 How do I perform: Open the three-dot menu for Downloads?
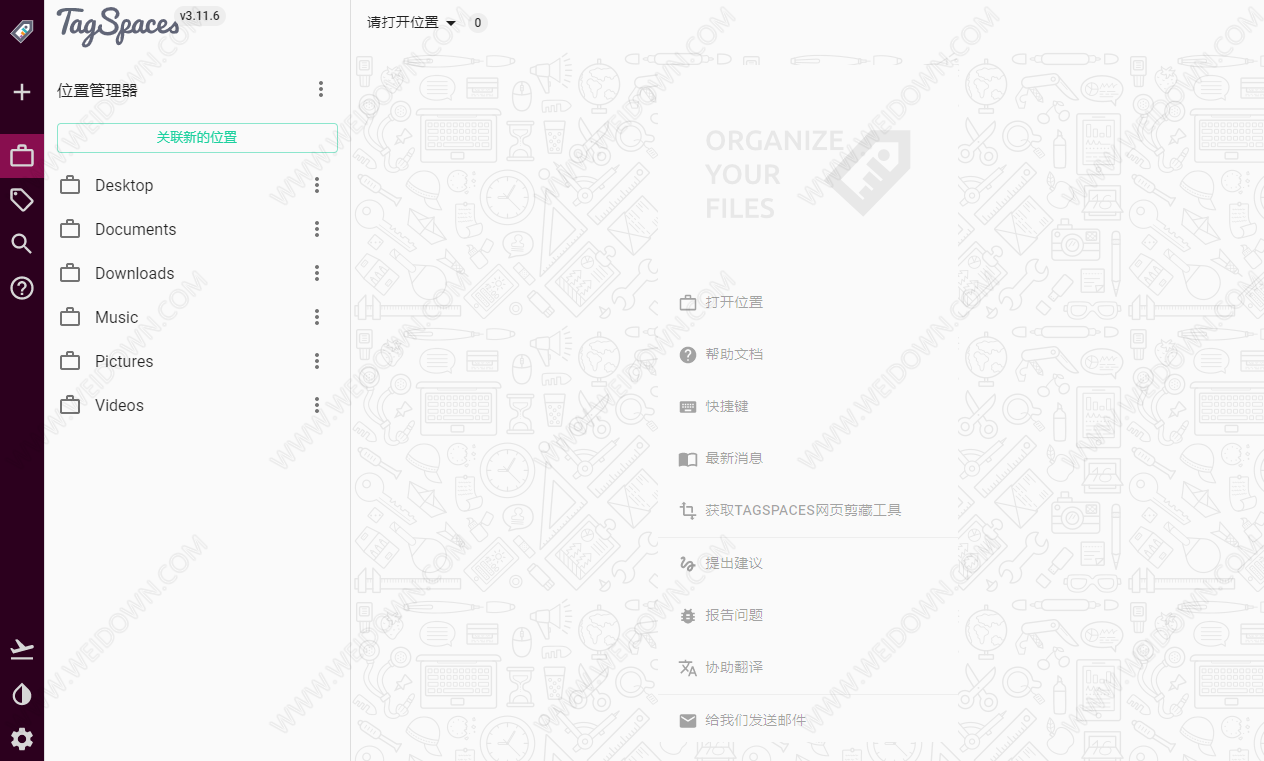[317, 273]
